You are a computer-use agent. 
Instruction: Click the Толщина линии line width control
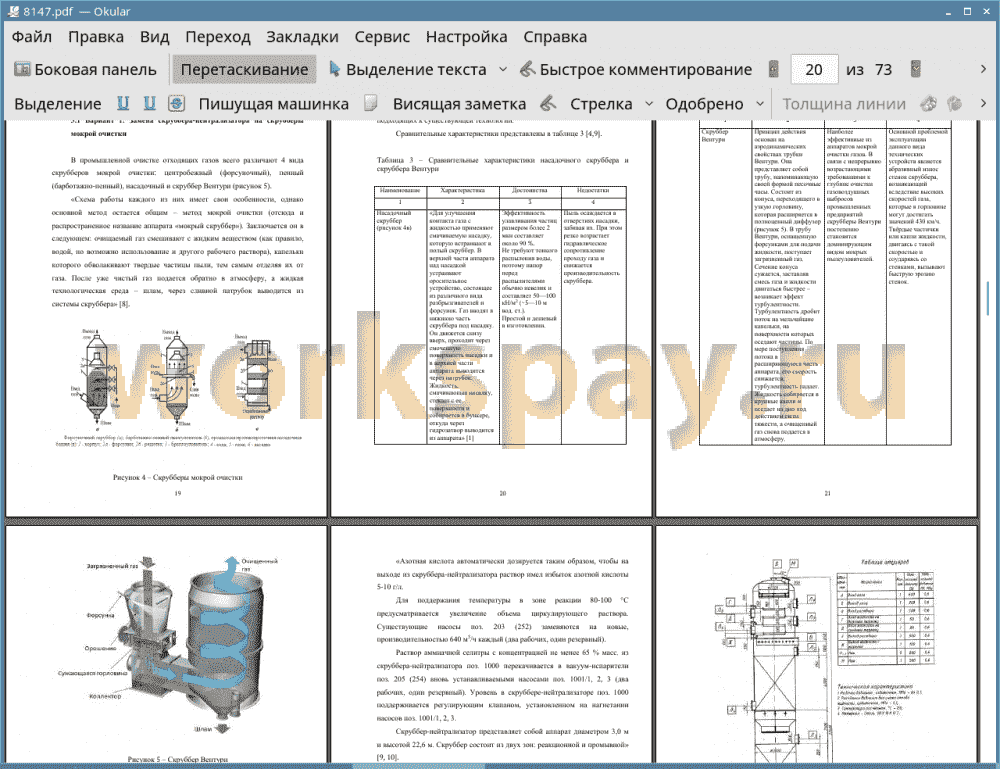844,104
